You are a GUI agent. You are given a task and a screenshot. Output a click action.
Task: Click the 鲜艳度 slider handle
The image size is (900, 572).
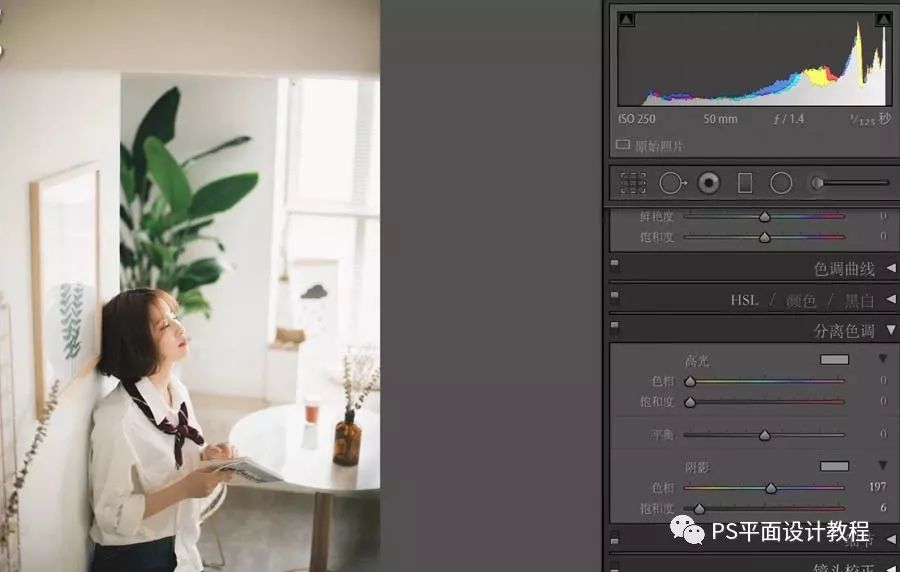point(765,217)
